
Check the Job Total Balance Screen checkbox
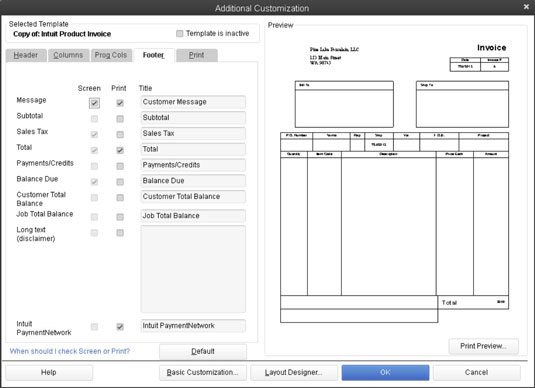pos(94,217)
